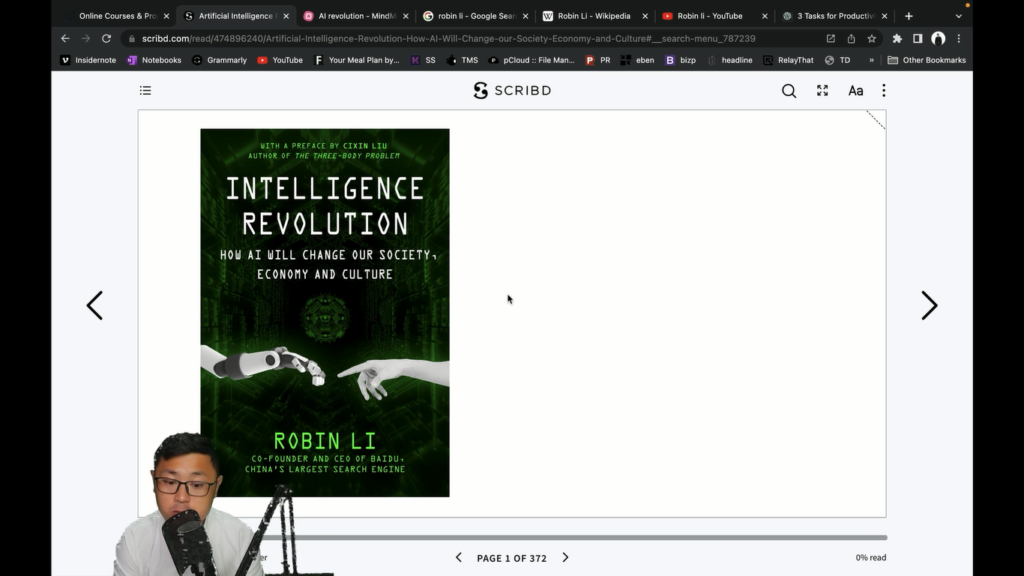Click the small previous-page chevron beside page counter
Screen dimensions: 1024x576
click(458, 558)
